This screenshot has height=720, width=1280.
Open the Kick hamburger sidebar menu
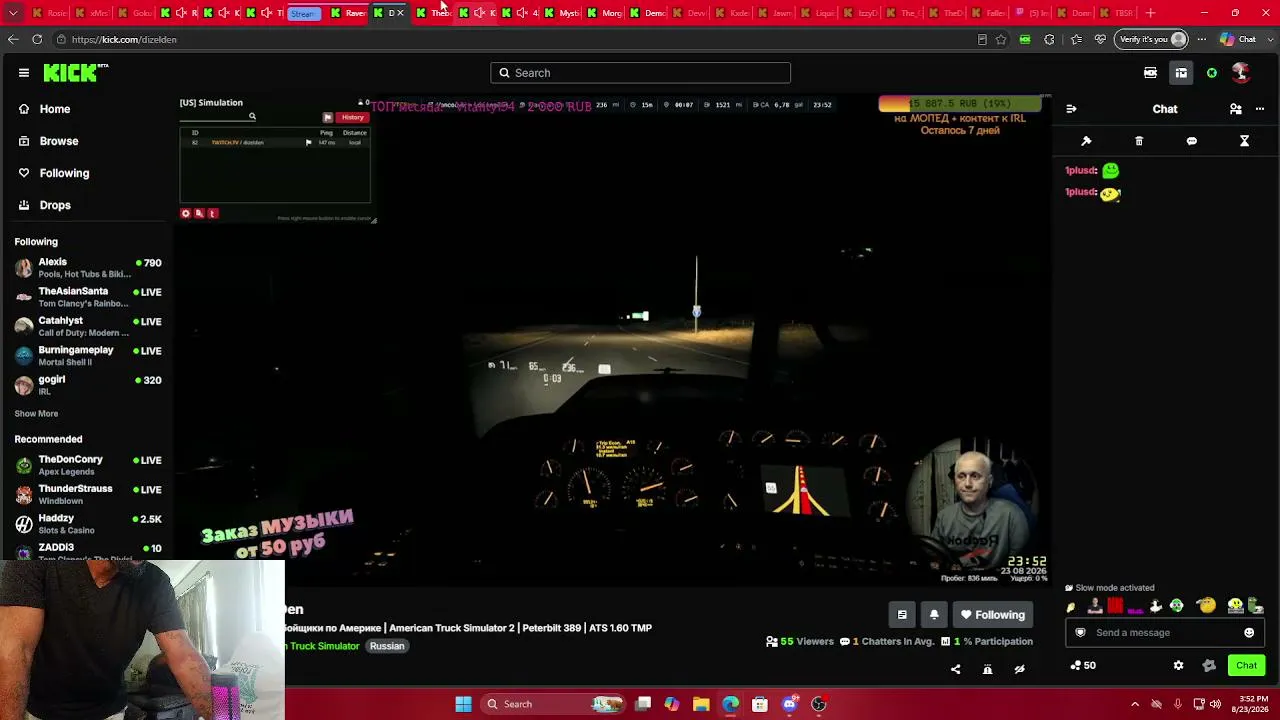[24, 72]
